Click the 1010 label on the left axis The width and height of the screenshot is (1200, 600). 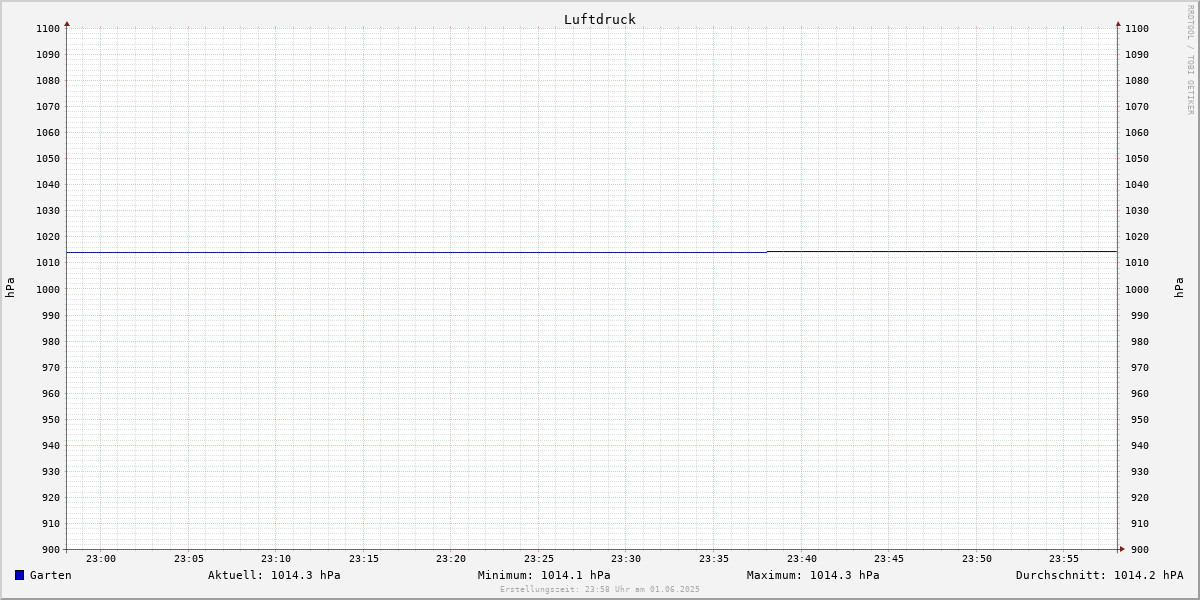point(48,263)
